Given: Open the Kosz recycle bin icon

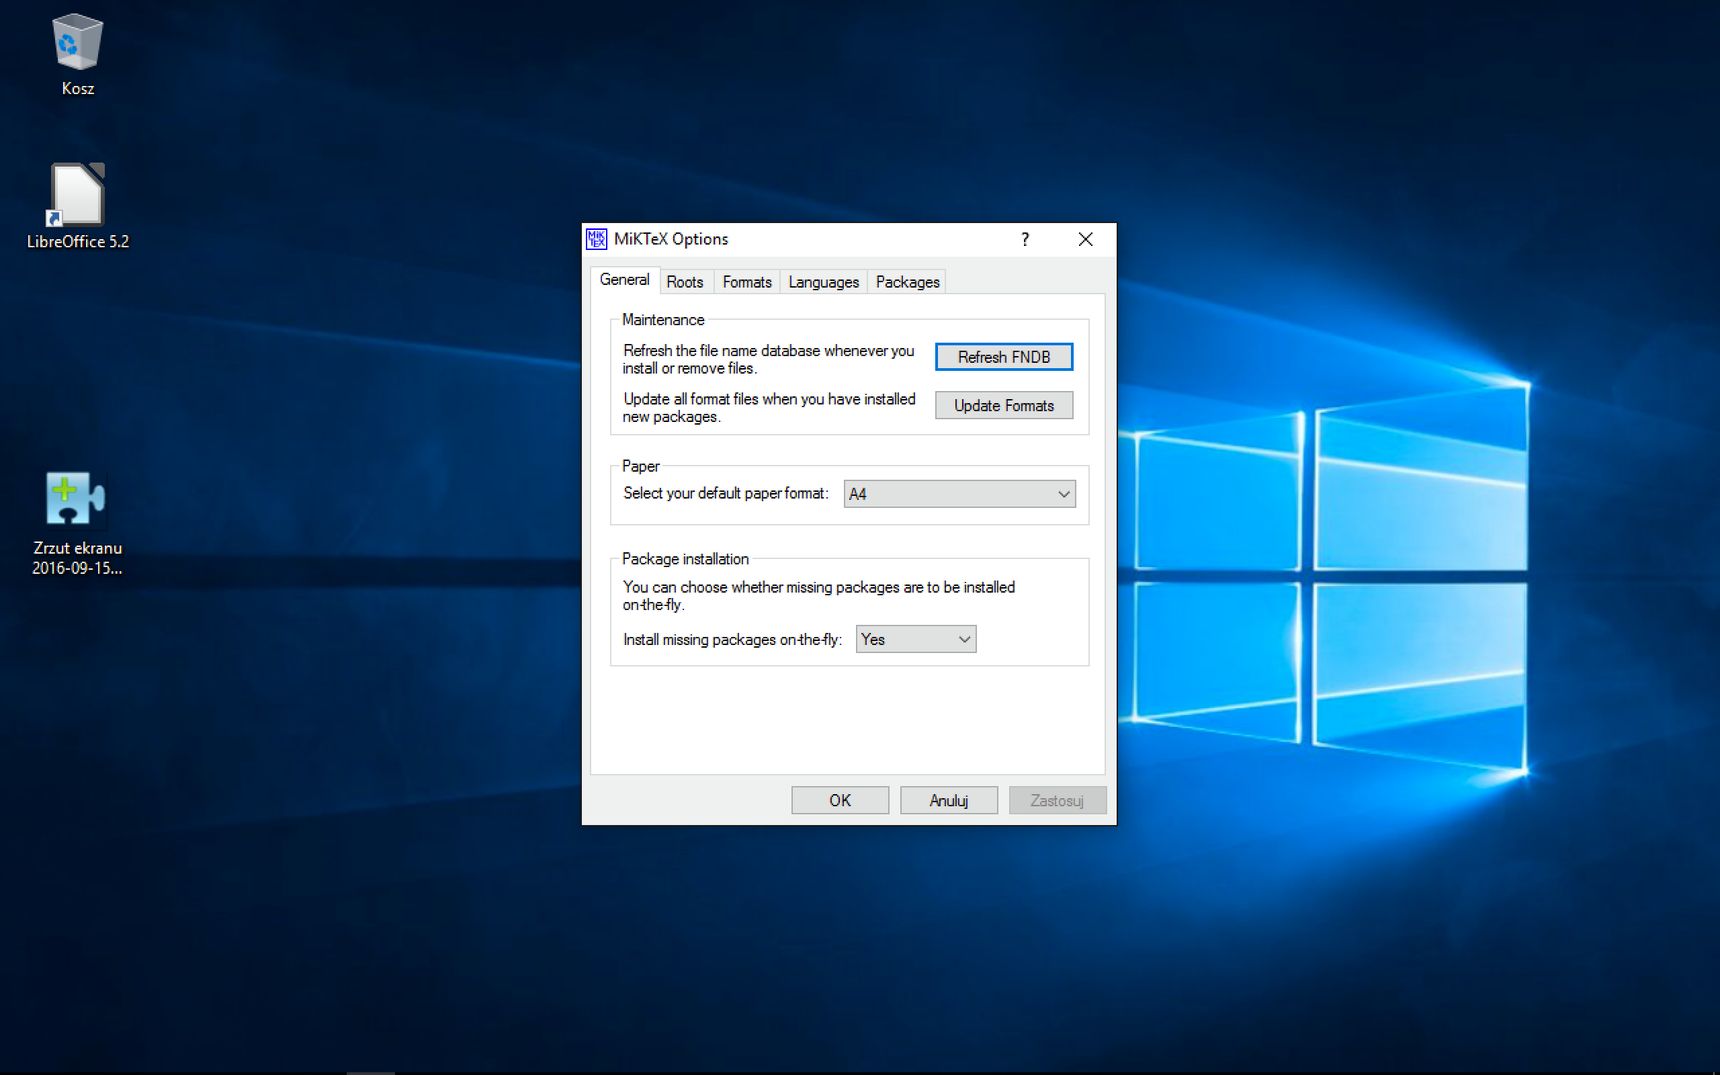Looking at the screenshot, I should [x=77, y=55].
